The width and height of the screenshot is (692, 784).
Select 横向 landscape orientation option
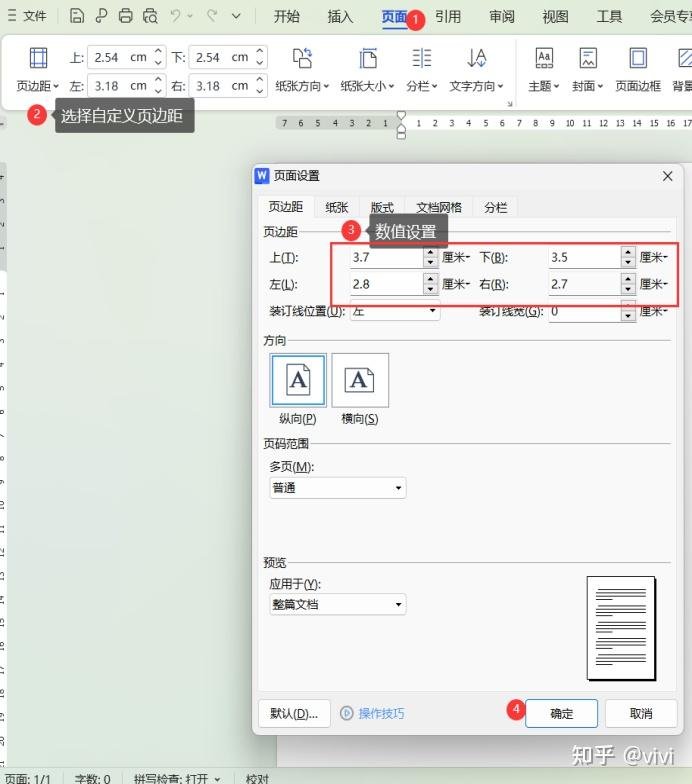(x=360, y=381)
